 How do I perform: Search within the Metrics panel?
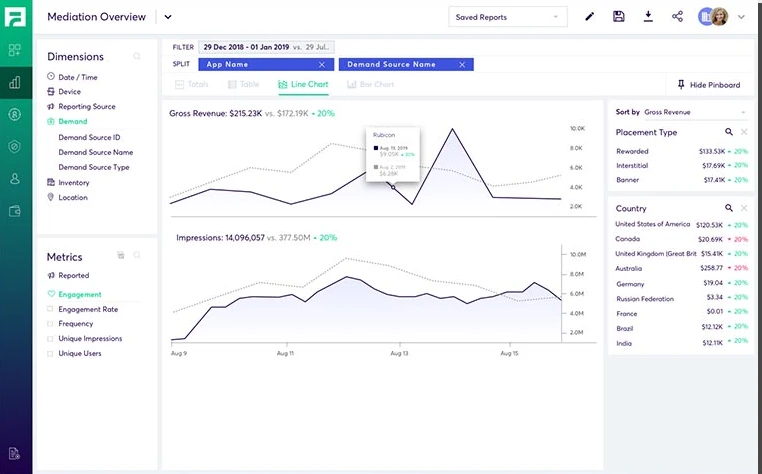coord(137,255)
